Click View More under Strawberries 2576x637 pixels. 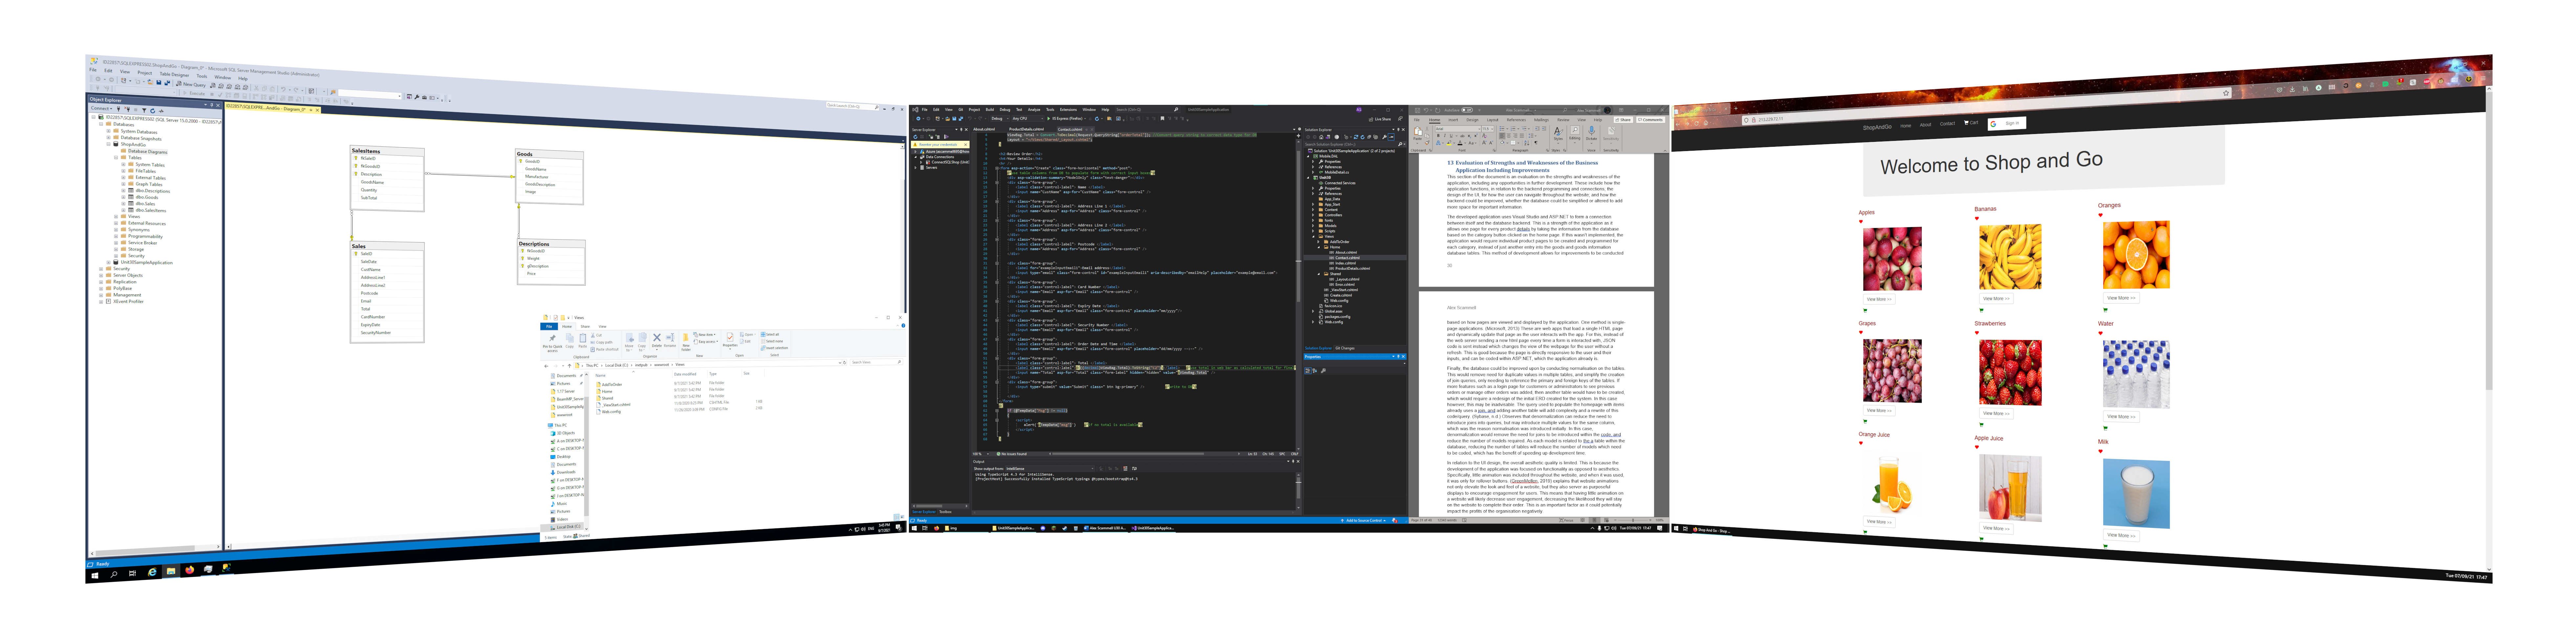[x=1997, y=413]
